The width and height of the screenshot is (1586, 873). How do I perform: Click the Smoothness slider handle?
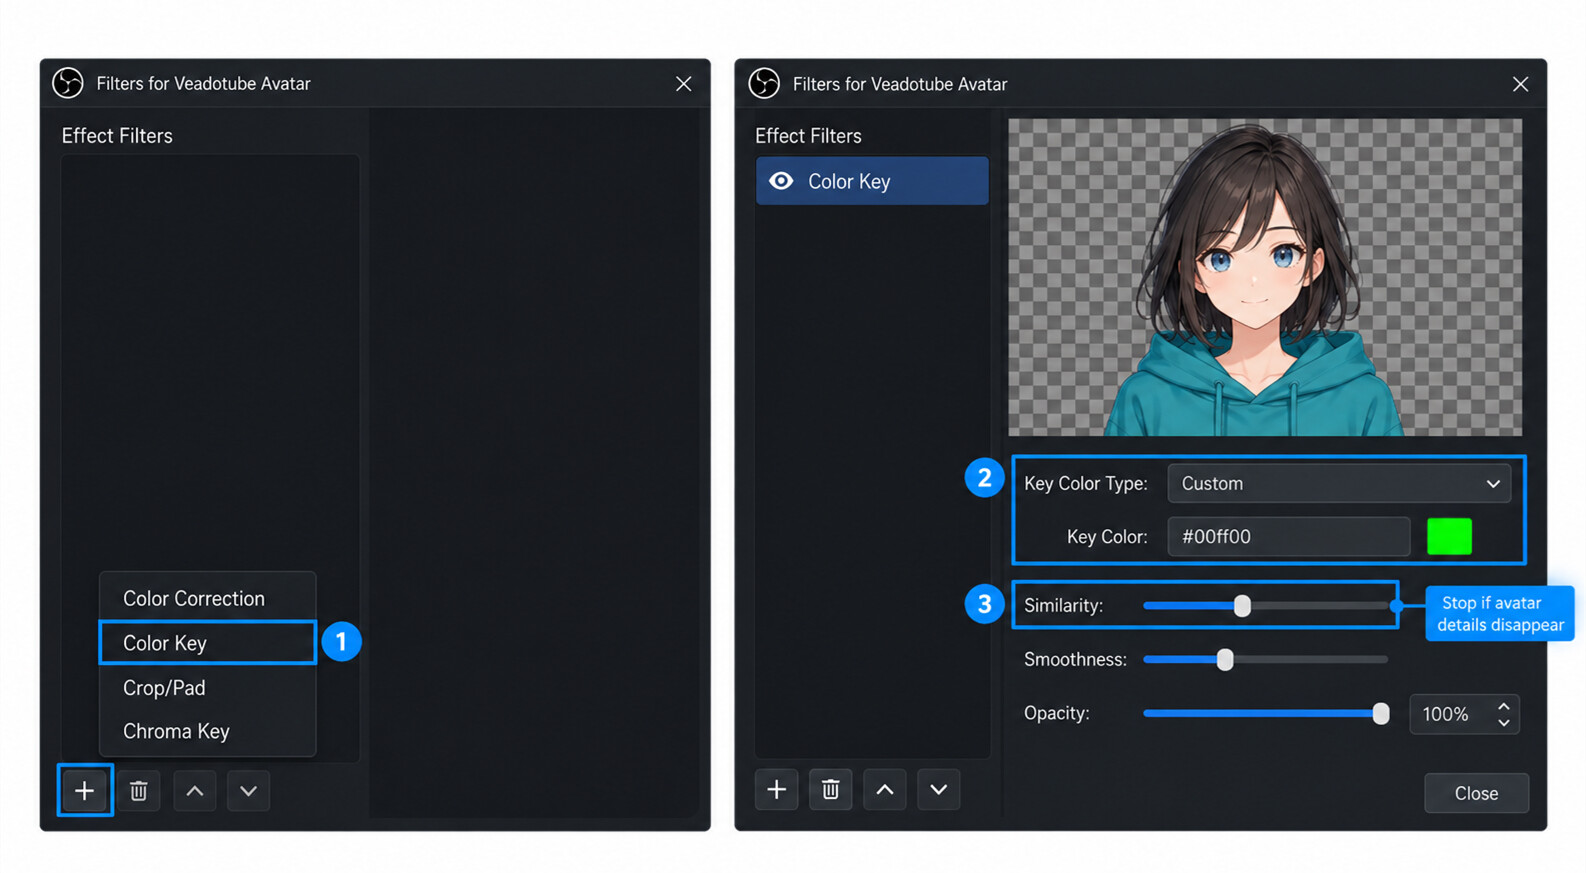1225,660
